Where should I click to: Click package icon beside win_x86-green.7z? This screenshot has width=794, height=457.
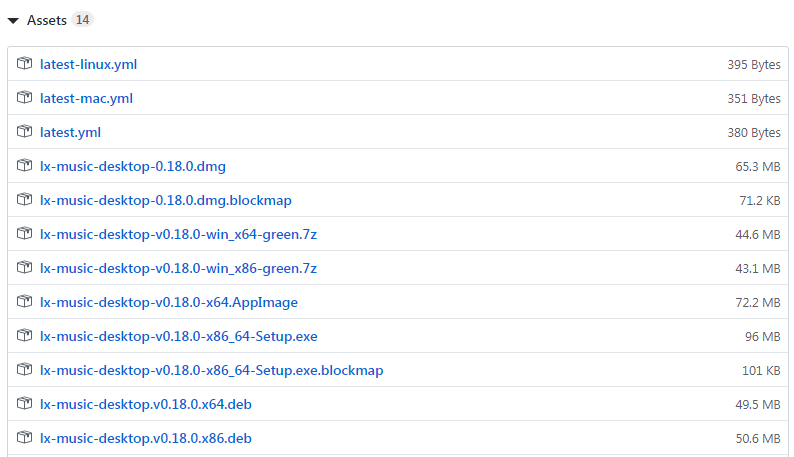[x=24, y=268]
